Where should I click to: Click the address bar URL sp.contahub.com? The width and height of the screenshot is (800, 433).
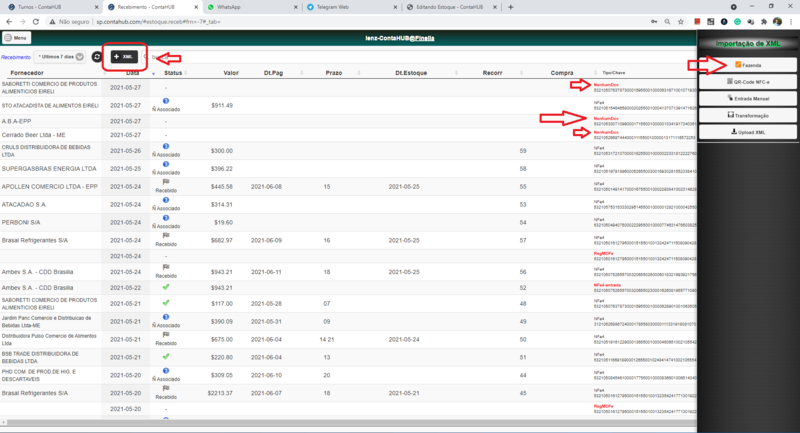point(158,22)
